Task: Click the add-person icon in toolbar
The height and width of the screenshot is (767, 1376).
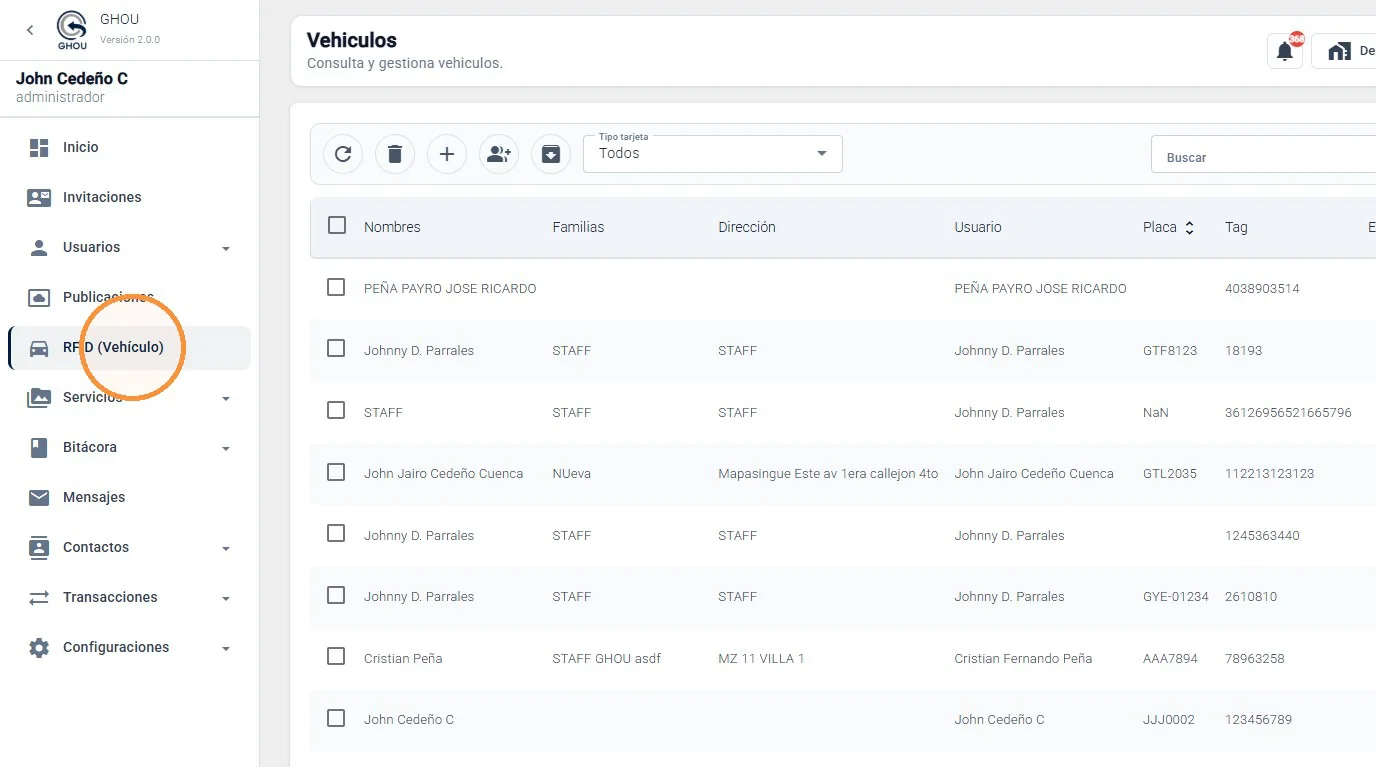Action: tap(499, 154)
